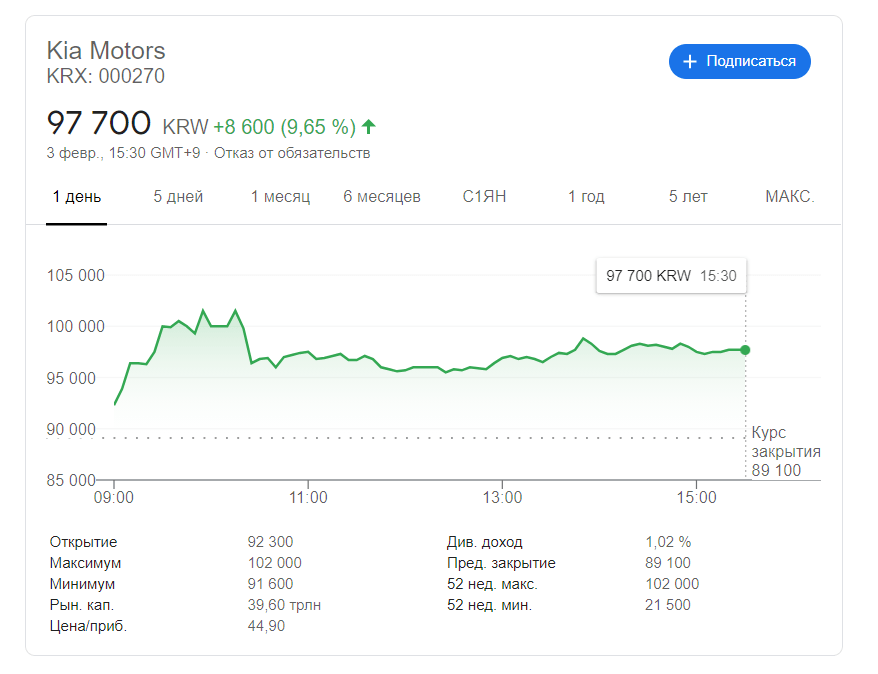878x674 pixels.
Task: Select the 1 день tab
Action: pos(77,196)
